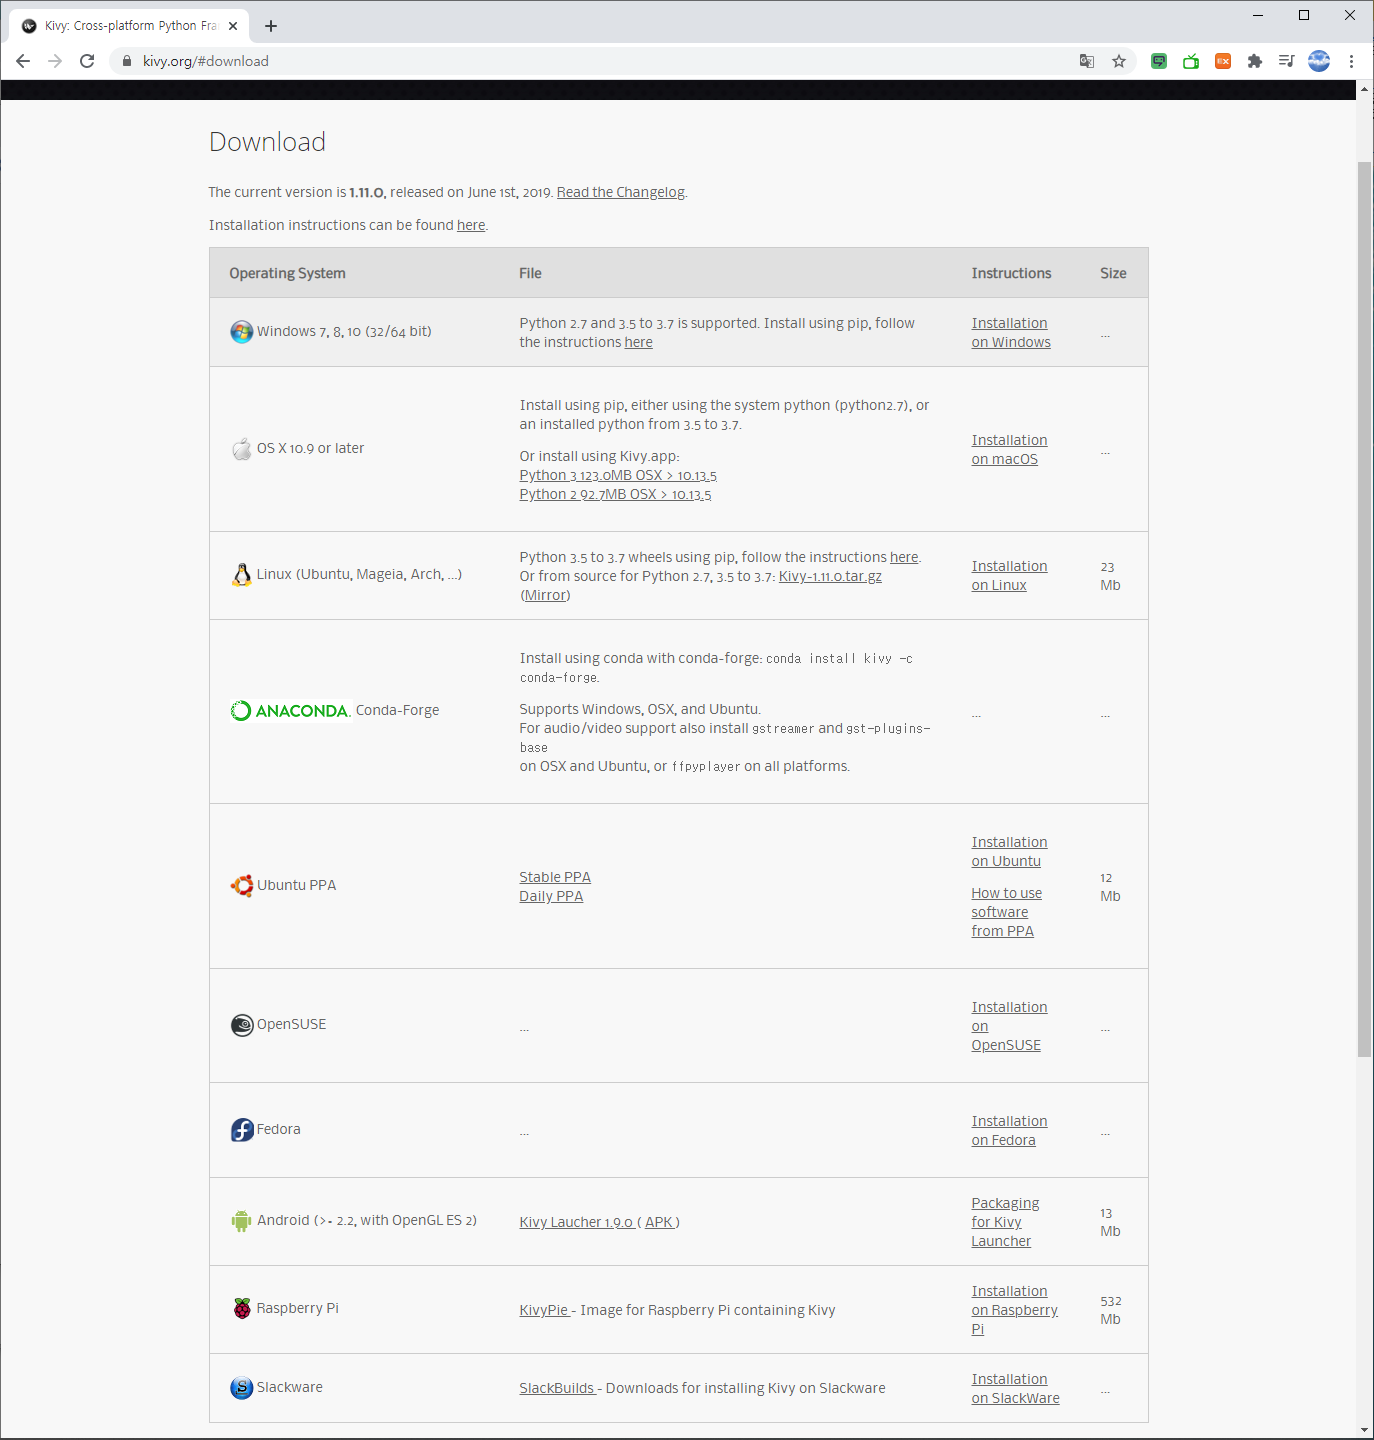Open Installation on SlackWare link
Screen dimensions: 1374x1440
pyautogui.click(x=1015, y=1389)
